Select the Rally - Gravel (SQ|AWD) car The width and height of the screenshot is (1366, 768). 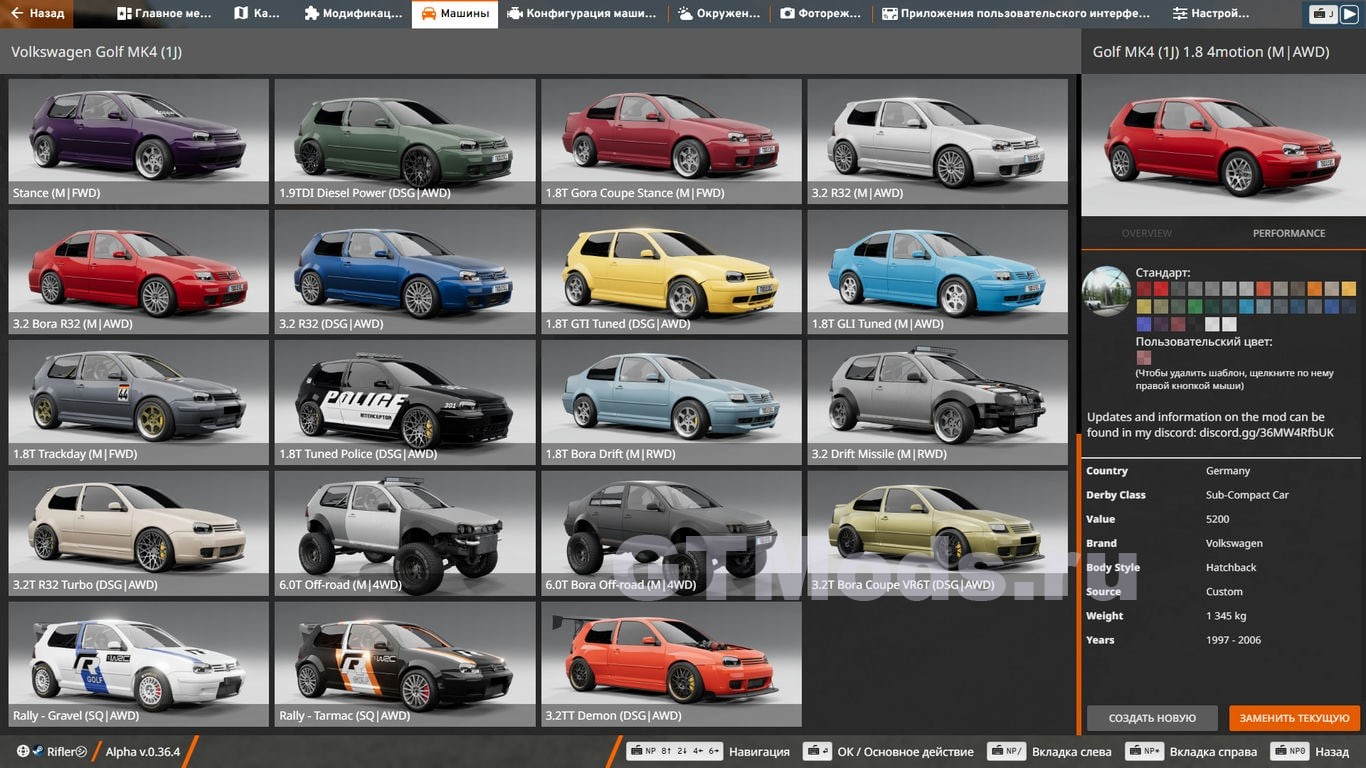coord(139,664)
